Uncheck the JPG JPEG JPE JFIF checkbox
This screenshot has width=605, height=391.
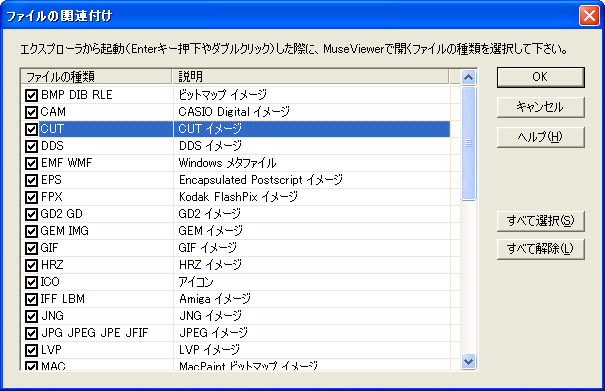click(31, 333)
